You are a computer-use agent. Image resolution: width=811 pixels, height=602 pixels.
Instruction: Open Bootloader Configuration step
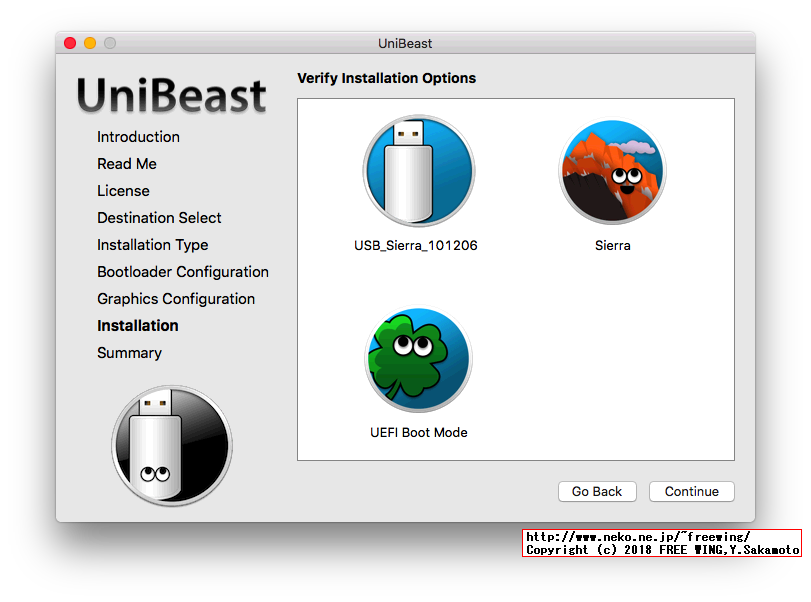182,271
